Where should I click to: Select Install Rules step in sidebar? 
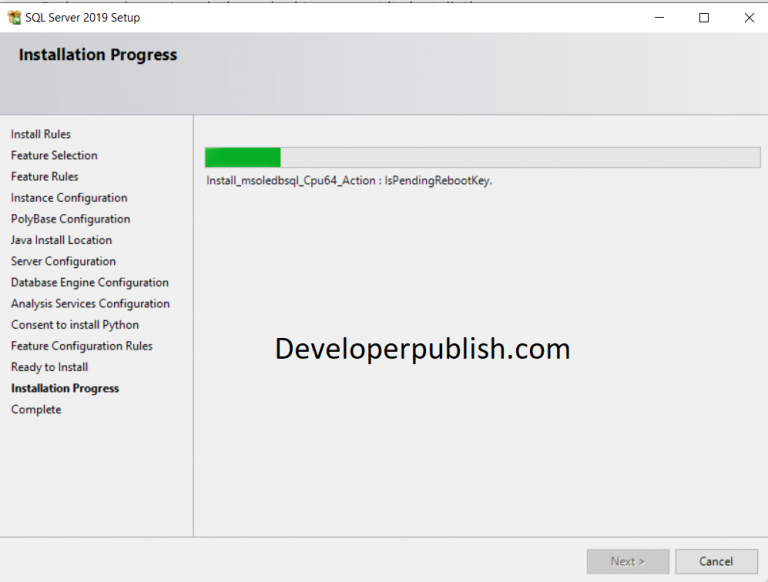(x=41, y=134)
